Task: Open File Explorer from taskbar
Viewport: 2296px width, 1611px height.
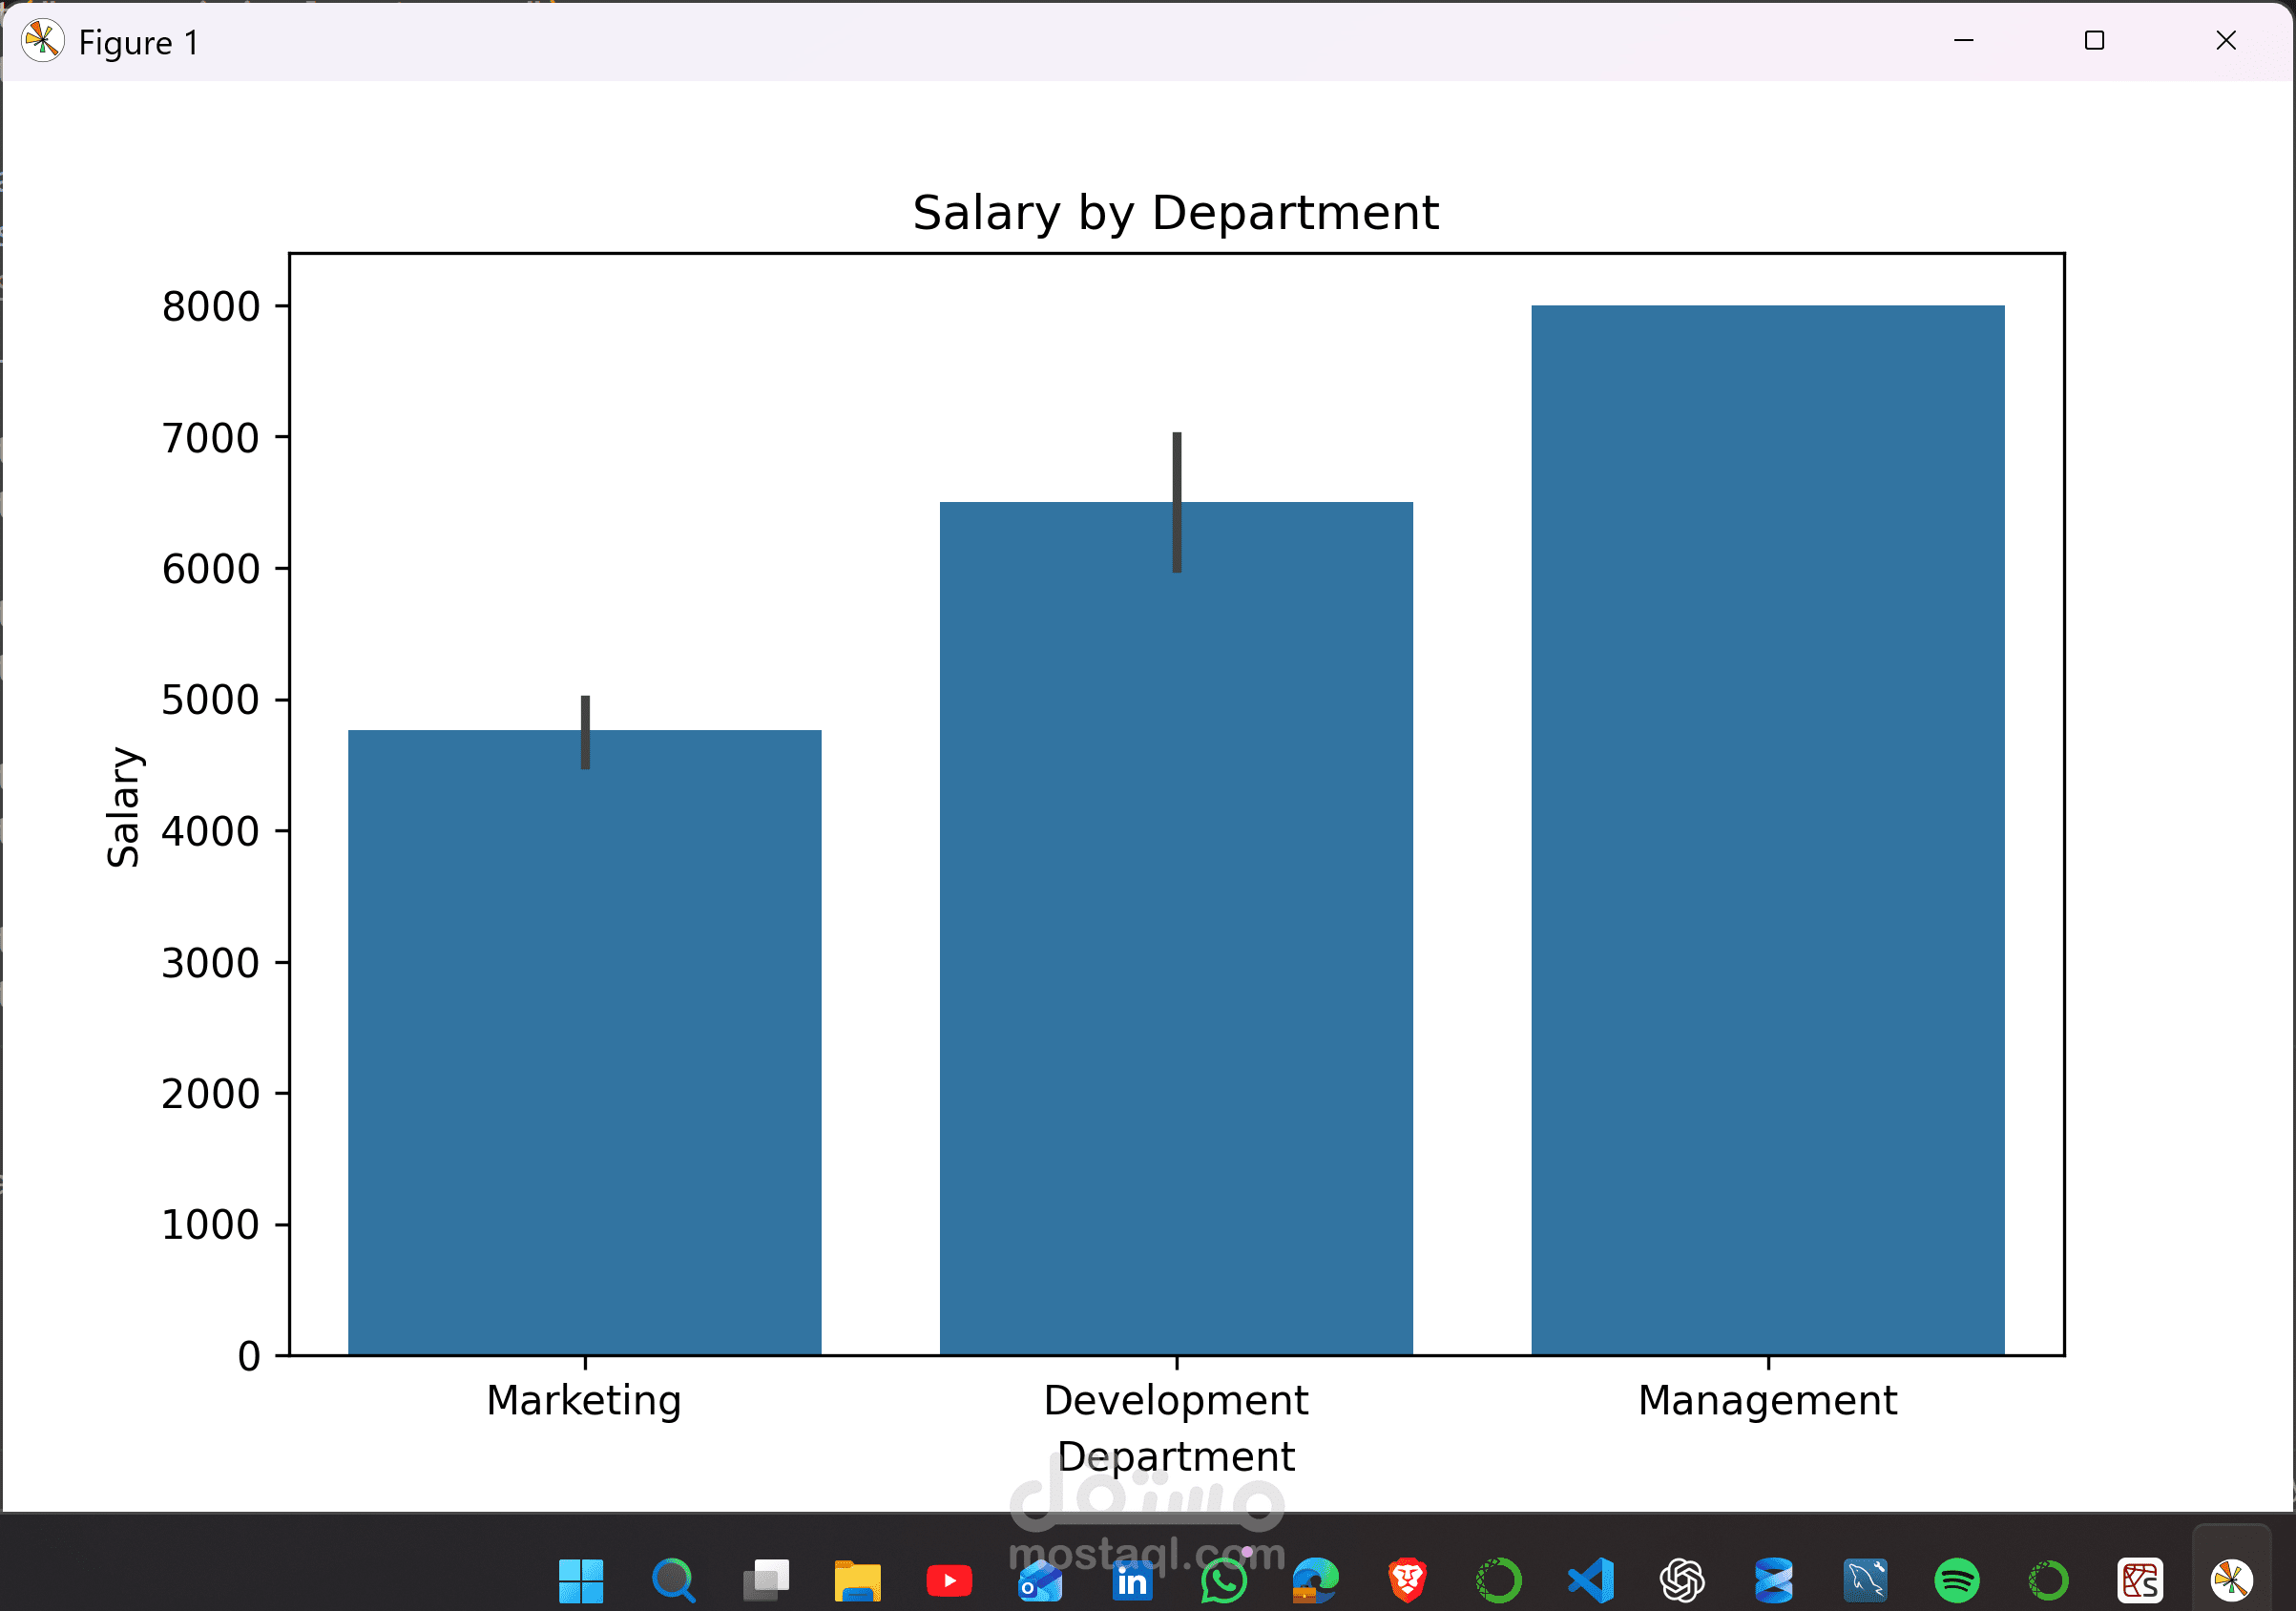Action: tap(857, 1581)
